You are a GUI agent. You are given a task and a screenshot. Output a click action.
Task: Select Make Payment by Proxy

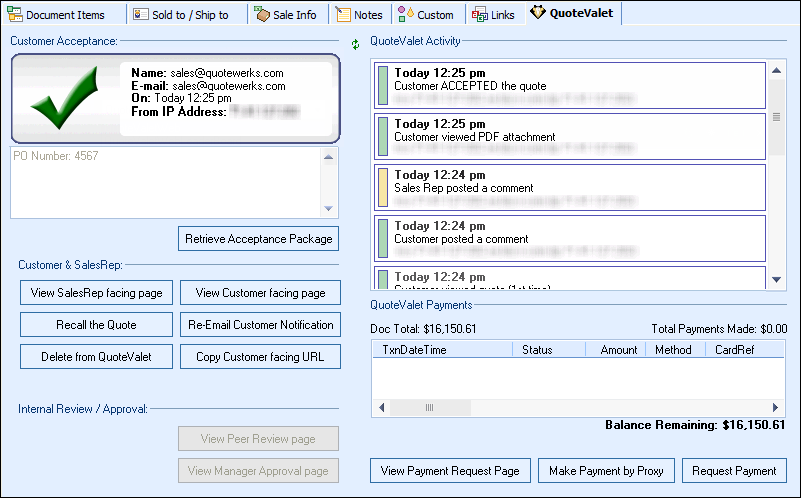(607, 471)
